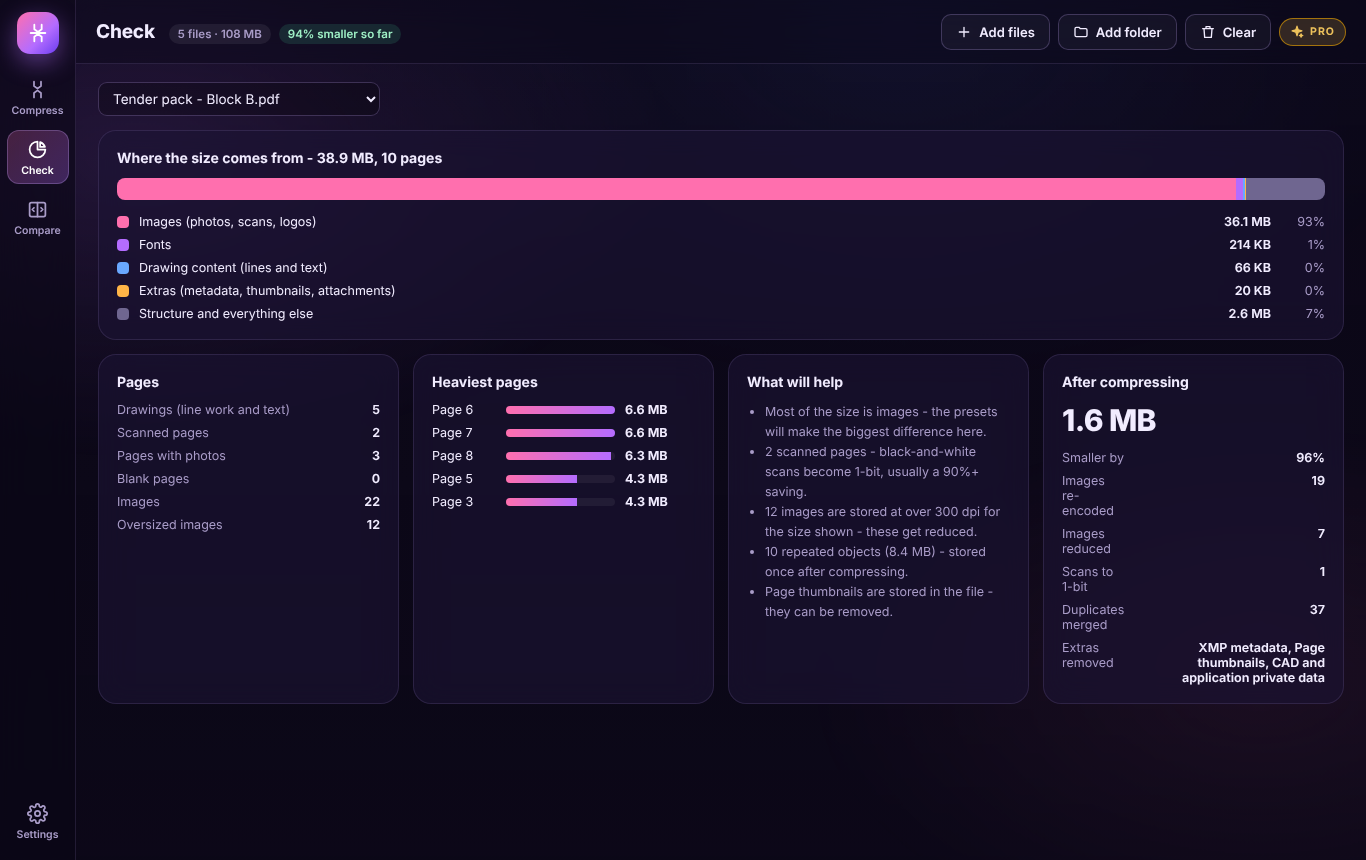The image size is (1366, 860).
Task: Click the '1.6 MB' compressed size value
Action: coord(1109,421)
